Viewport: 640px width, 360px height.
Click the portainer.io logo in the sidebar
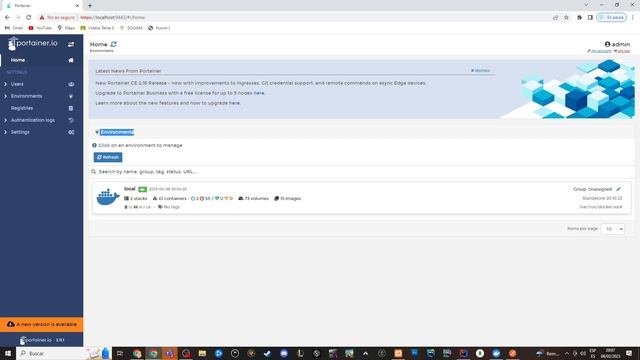[x=33, y=43]
